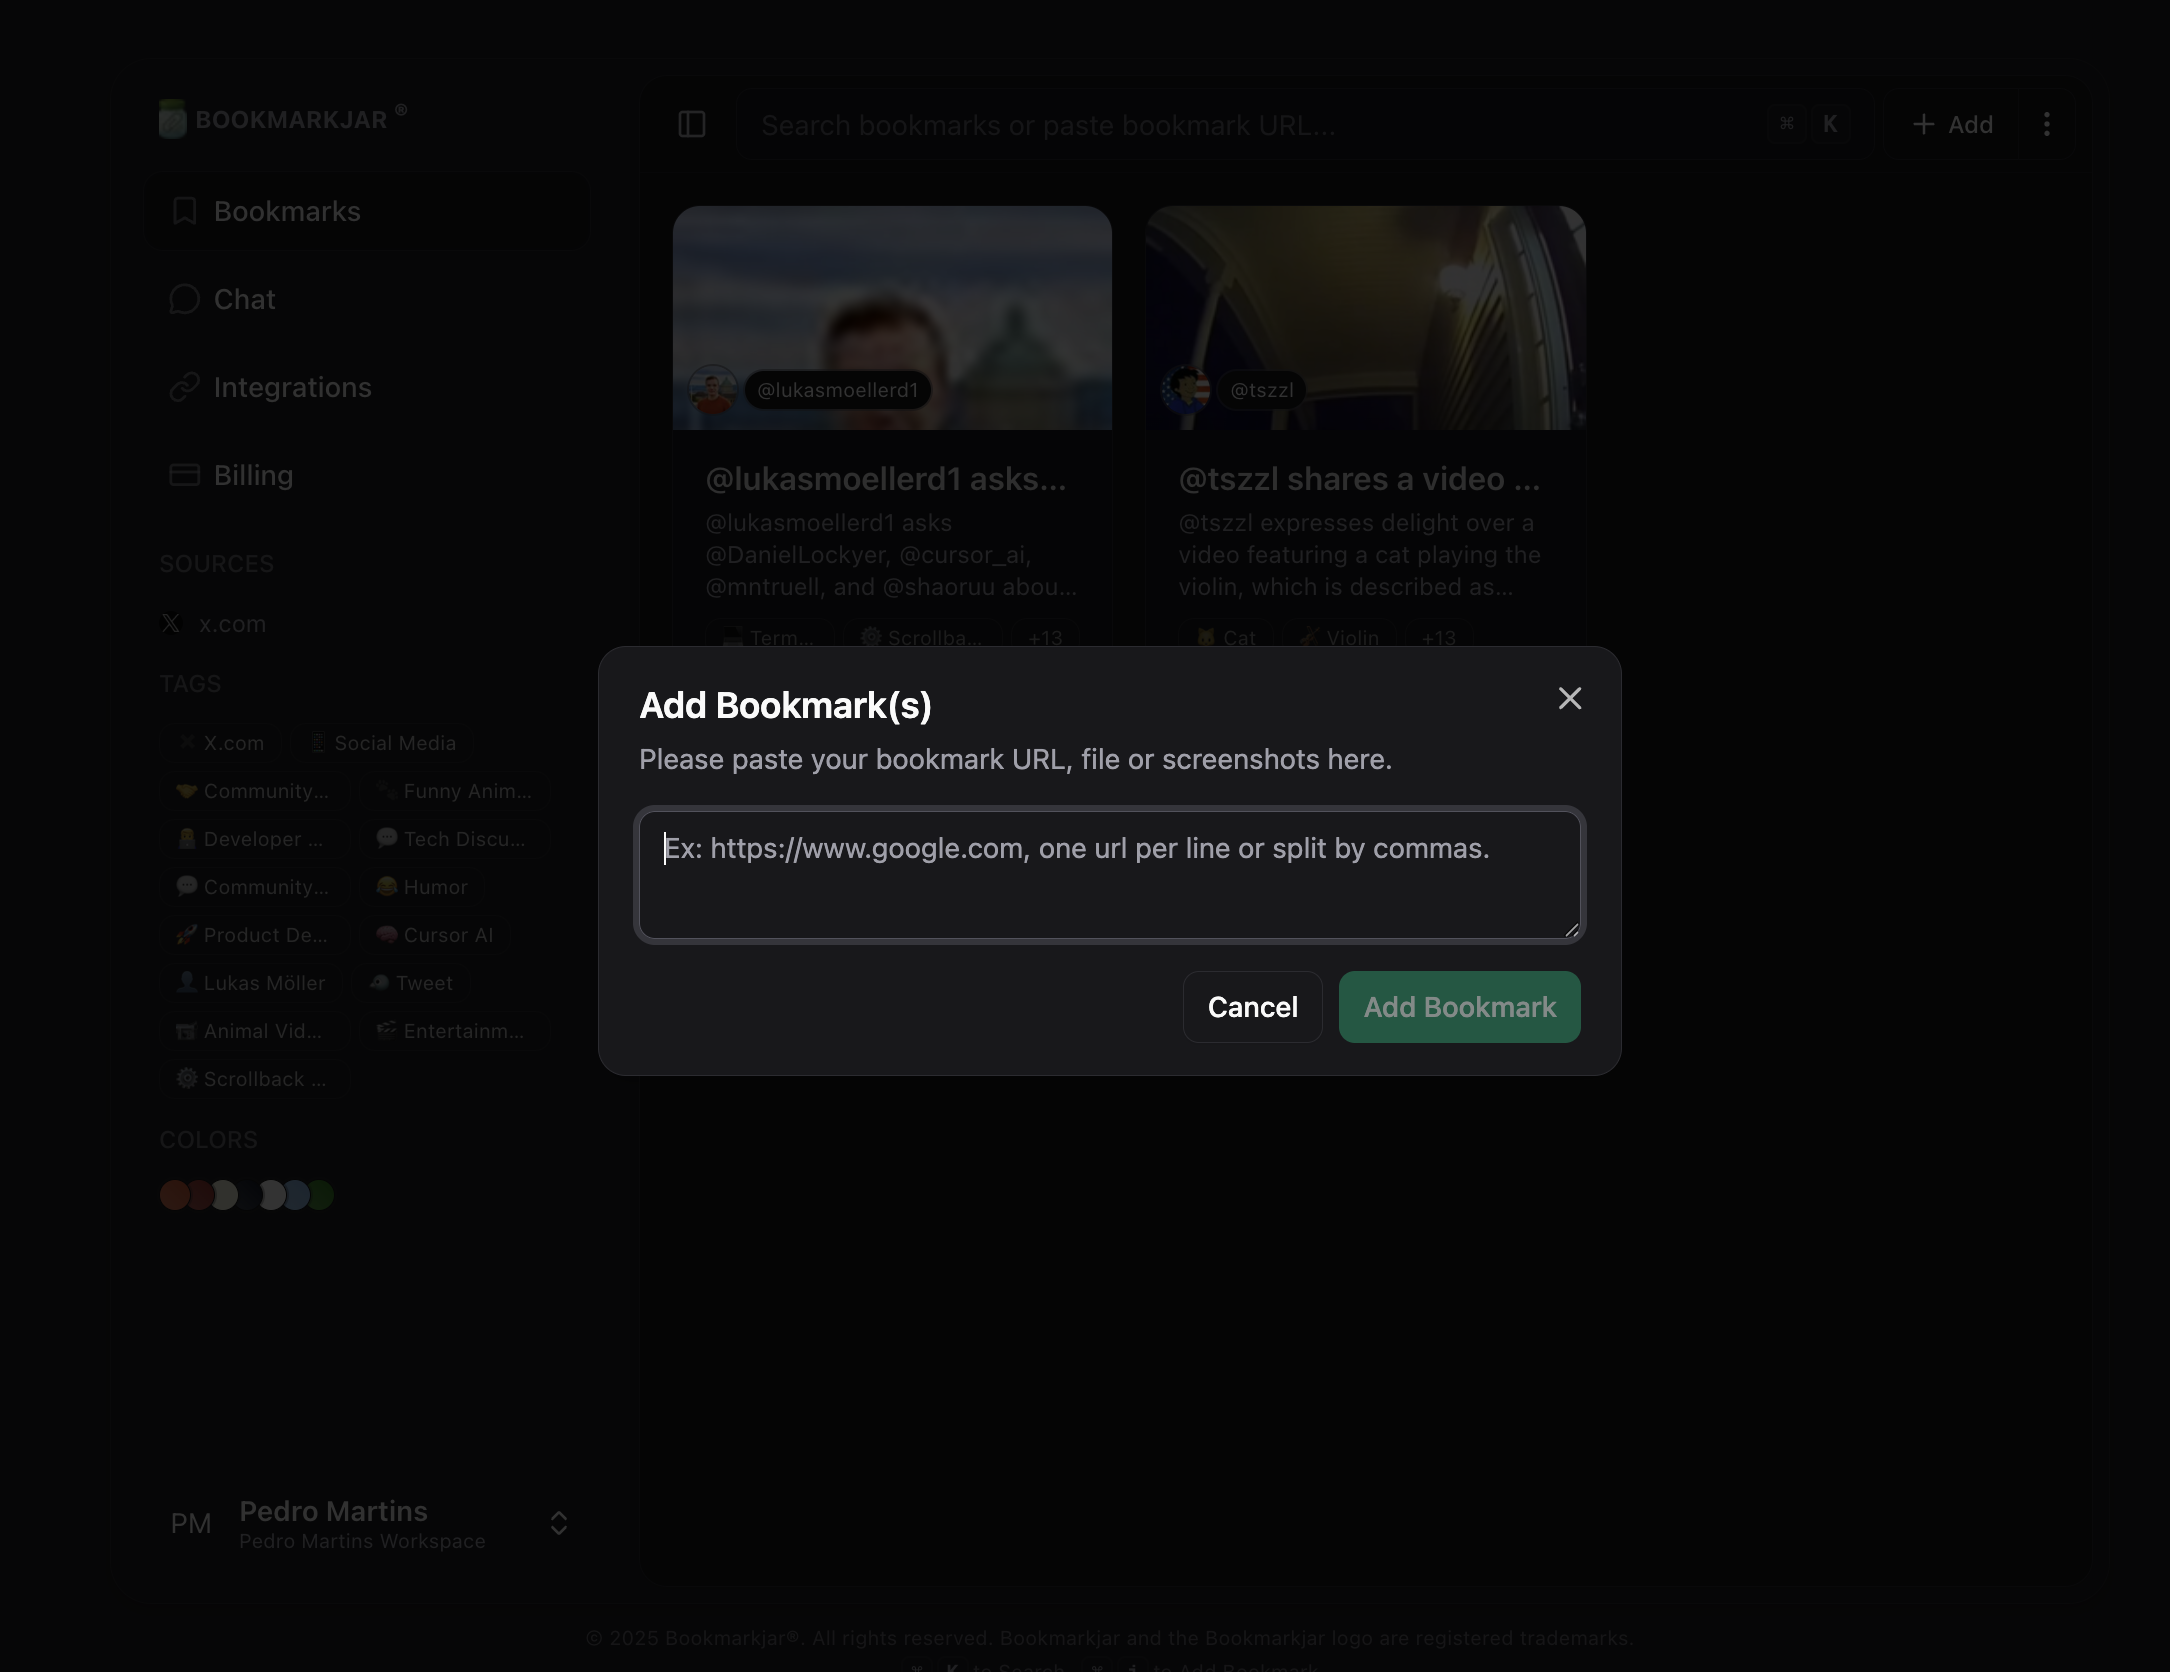This screenshot has width=2170, height=1672.
Task: Cancel the Add Bookmark dialog
Action: (x=1252, y=1007)
